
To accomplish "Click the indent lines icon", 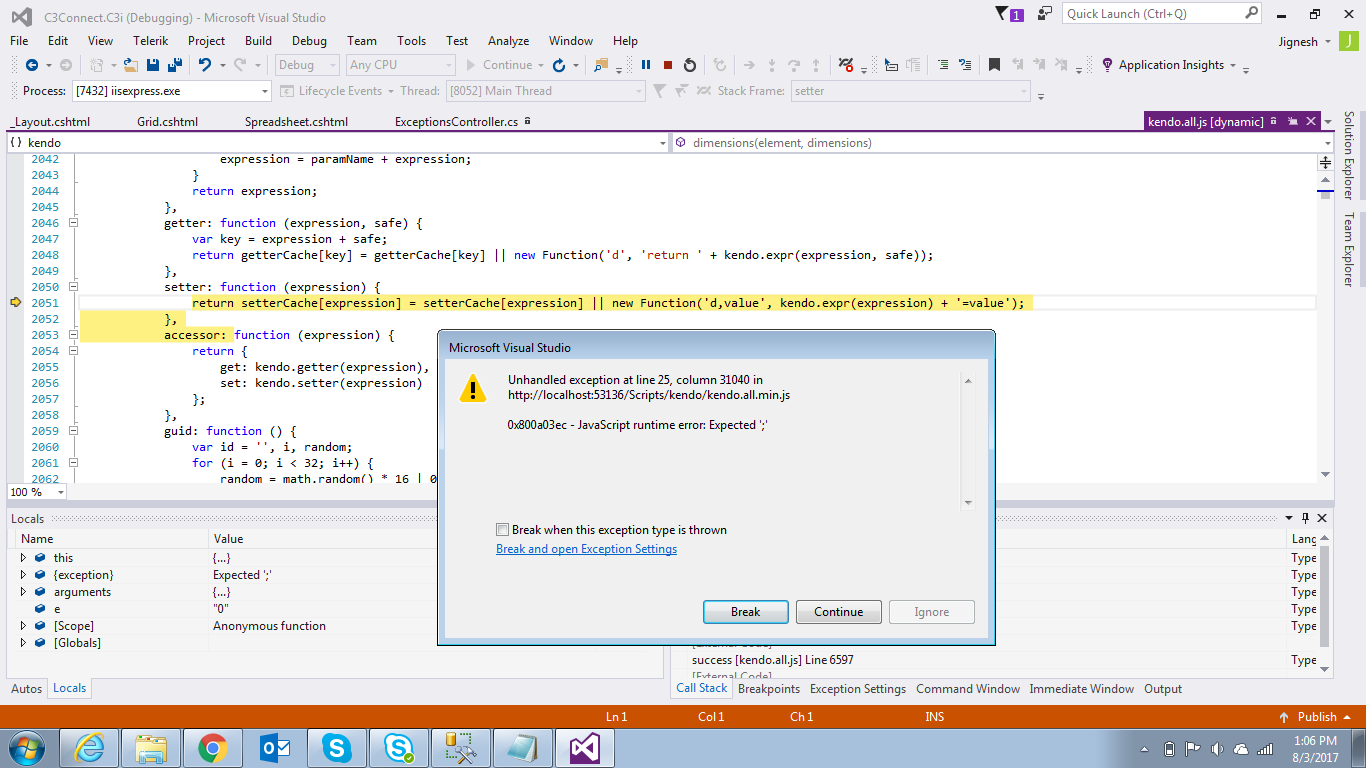I will click(943, 65).
